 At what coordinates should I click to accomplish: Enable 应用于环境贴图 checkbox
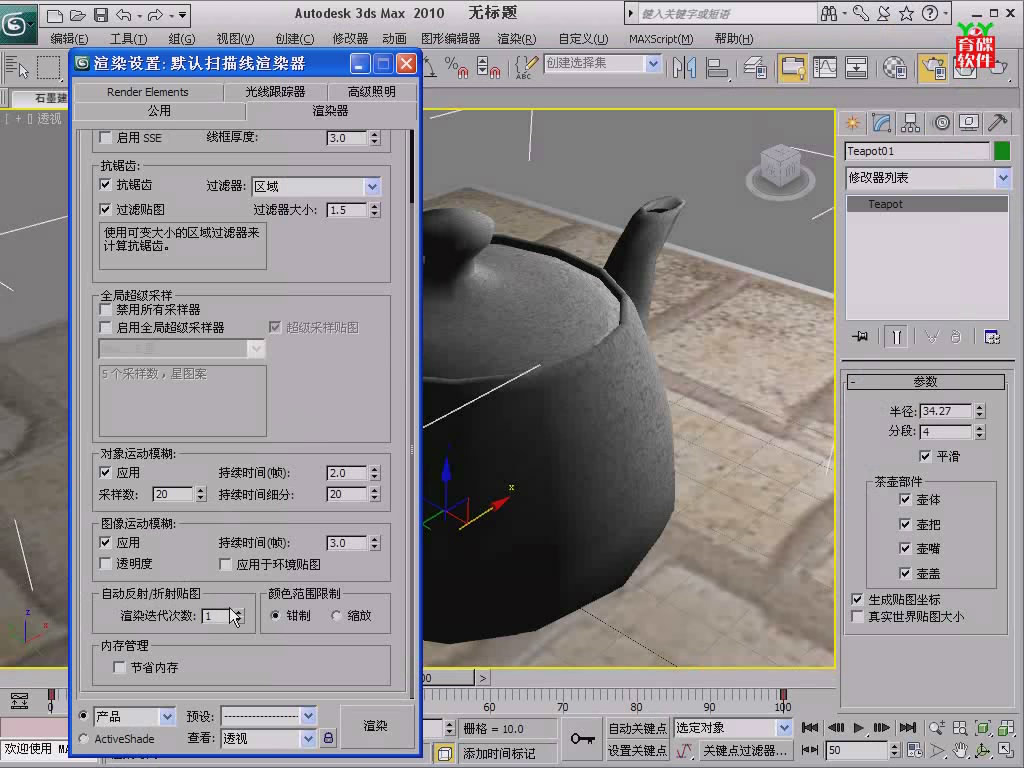[225, 564]
